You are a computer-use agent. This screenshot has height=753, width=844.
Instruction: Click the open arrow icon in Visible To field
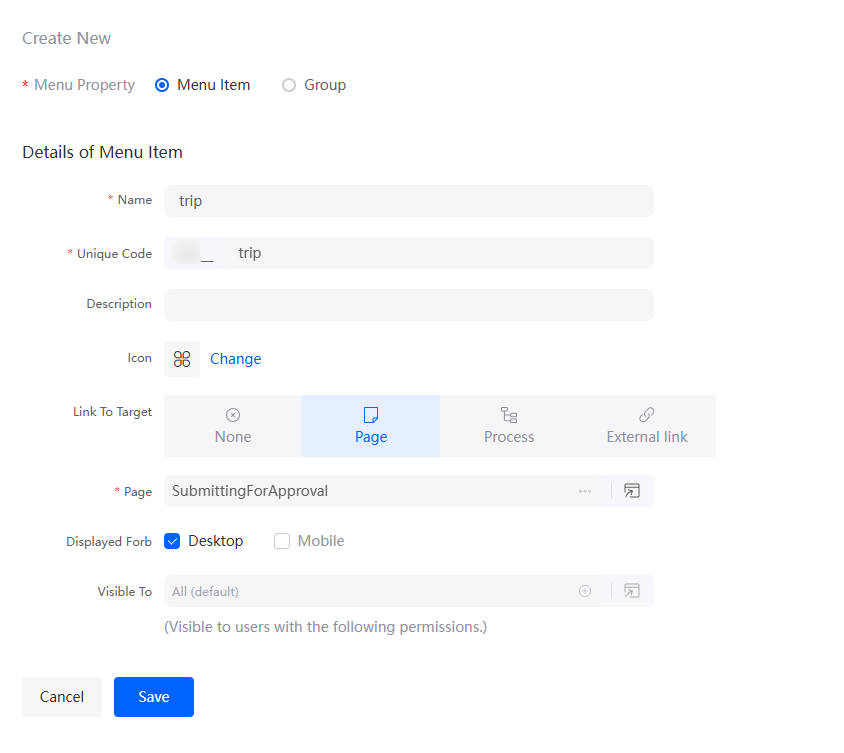click(632, 591)
